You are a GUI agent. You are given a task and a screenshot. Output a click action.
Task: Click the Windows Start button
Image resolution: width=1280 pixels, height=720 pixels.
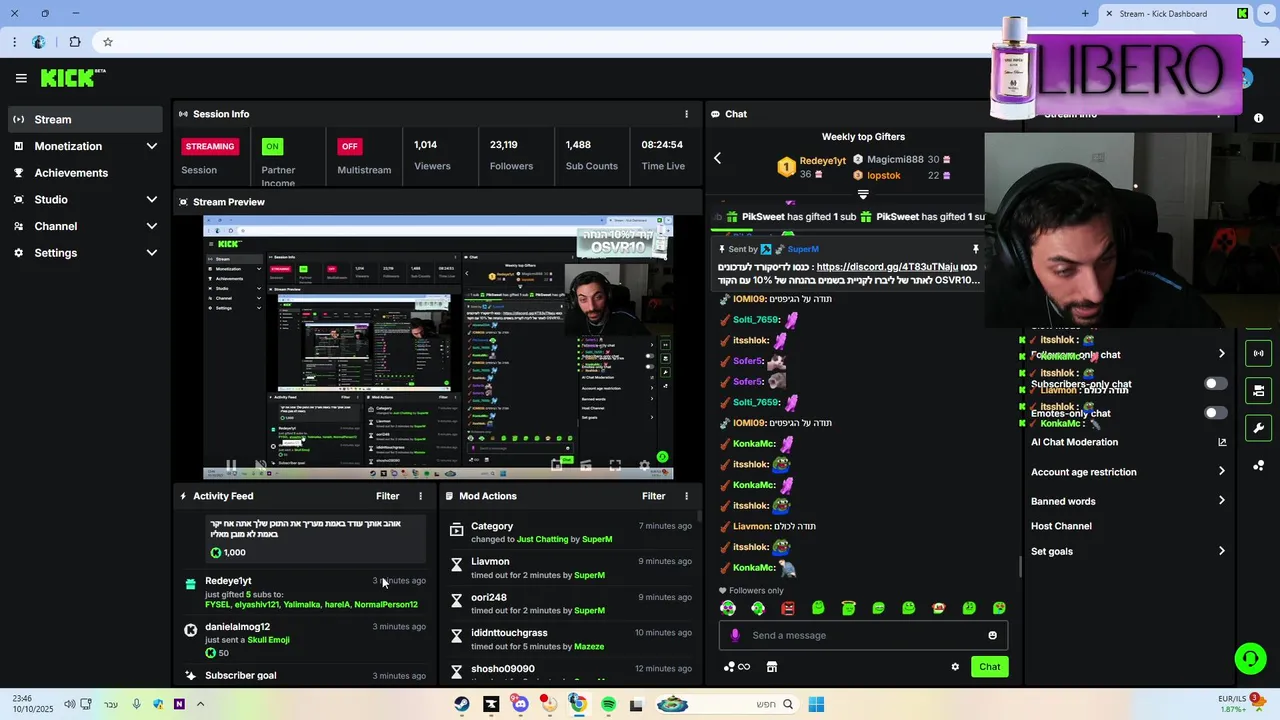[x=816, y=704]
